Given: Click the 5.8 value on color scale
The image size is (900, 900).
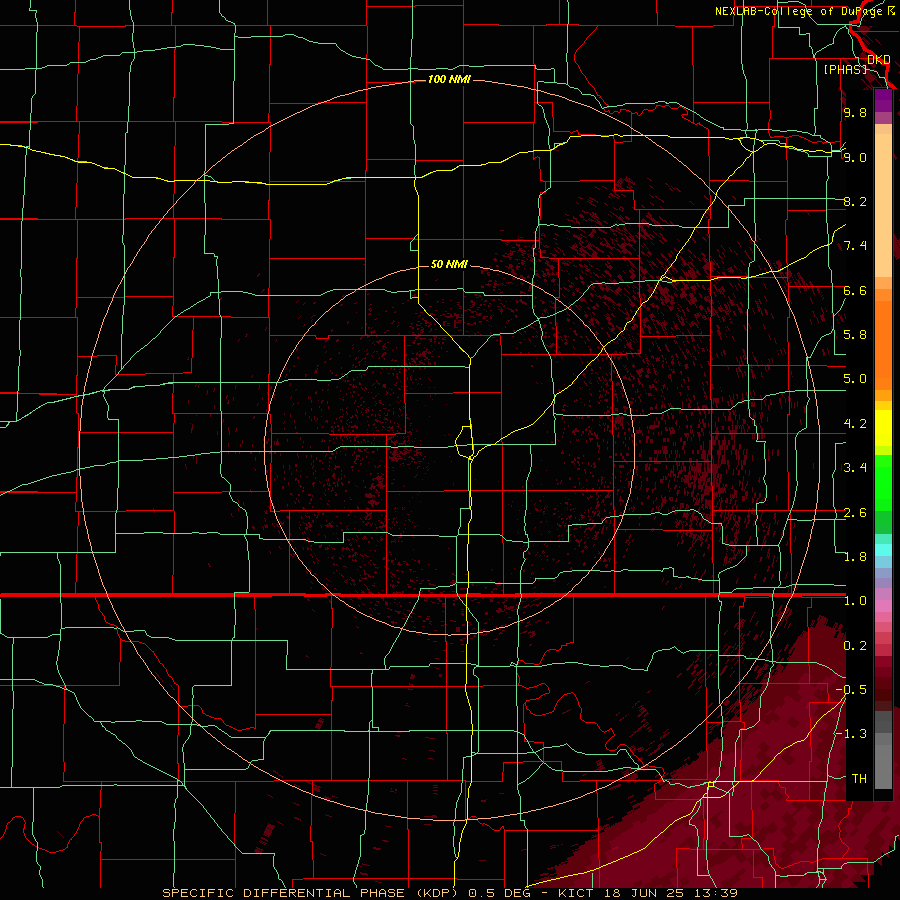Looking at the screenshot, I should 855,335.
